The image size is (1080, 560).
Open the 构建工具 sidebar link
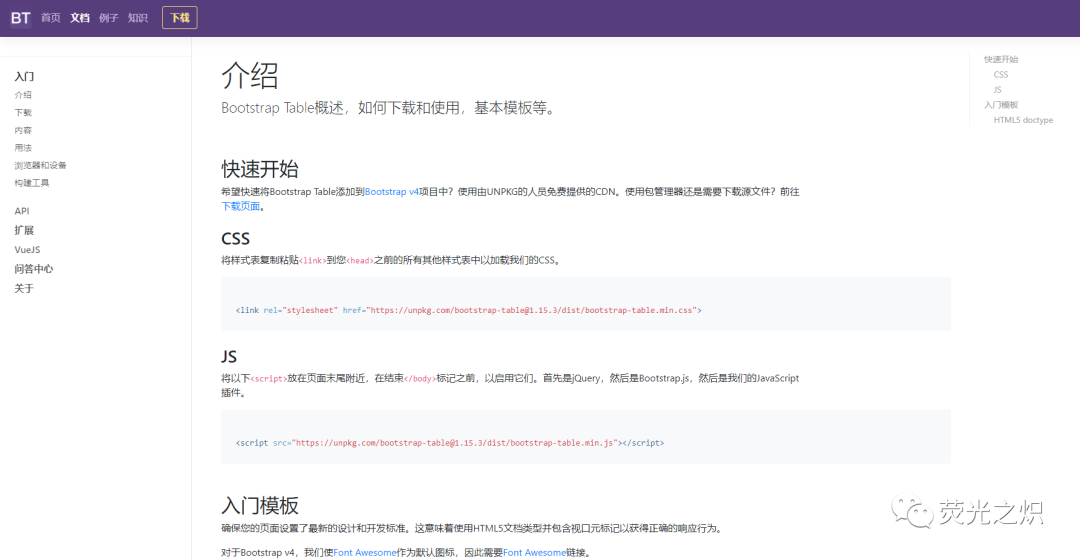[32, 183]
